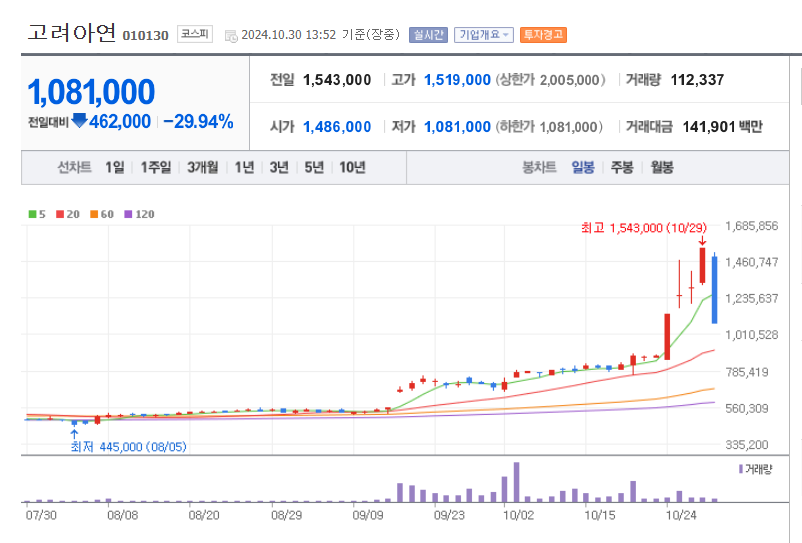The image size is (802, 543).
Task: Click the 전일 value 1,543,000
Action: (337, 80)
